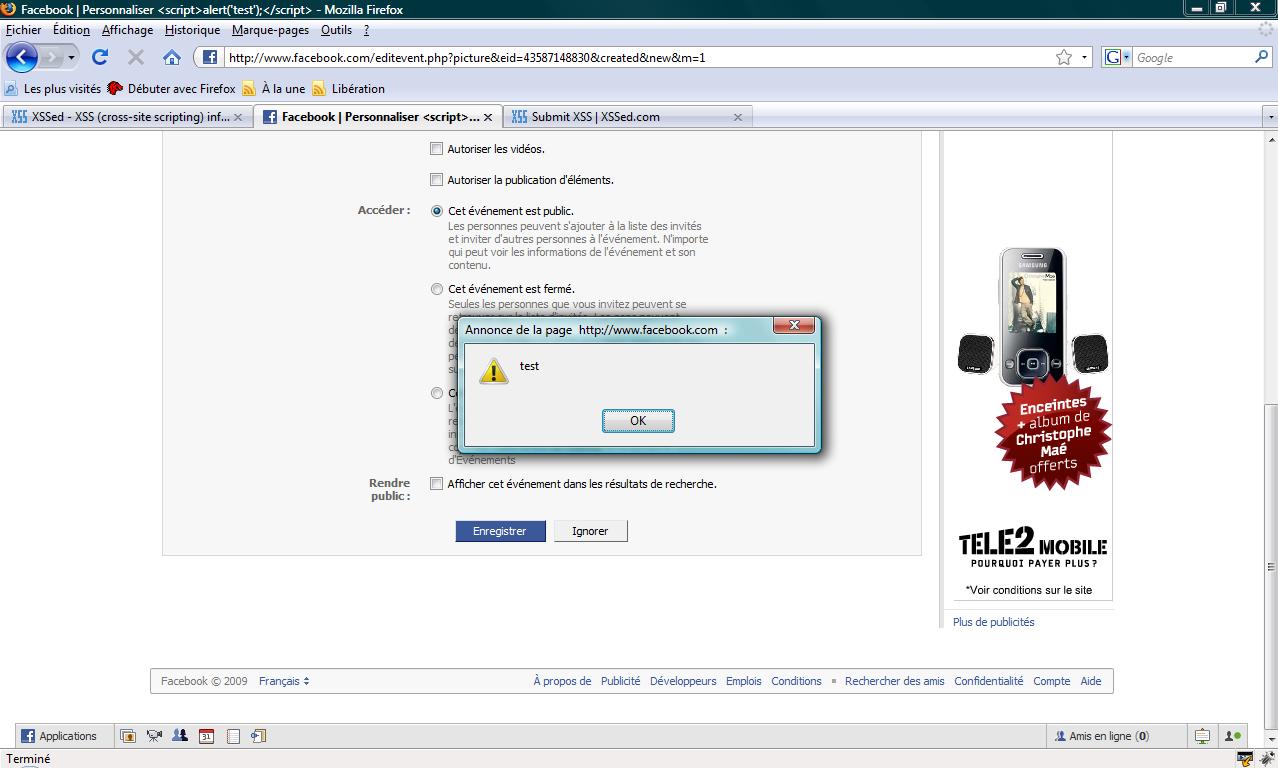Click the 'Plus de publicités' link
This screenshot has height=768, width=1278.
pyautogui.click(x=993, y=622)
